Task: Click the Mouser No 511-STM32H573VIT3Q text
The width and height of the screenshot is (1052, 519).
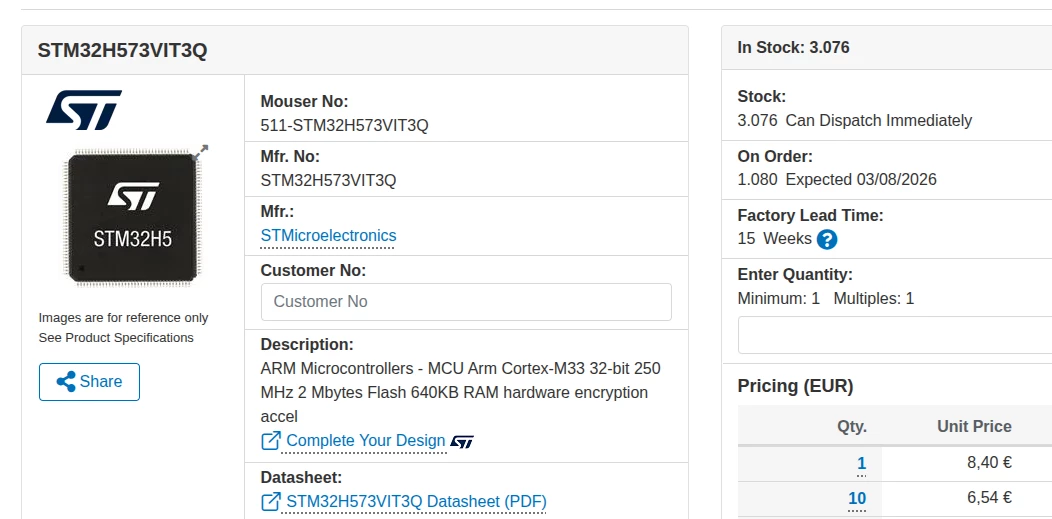Action: tap(344, 125)
